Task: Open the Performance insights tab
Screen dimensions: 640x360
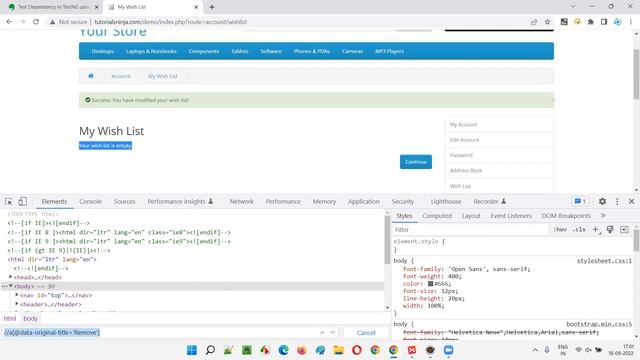Action: (x=180, y=202)
